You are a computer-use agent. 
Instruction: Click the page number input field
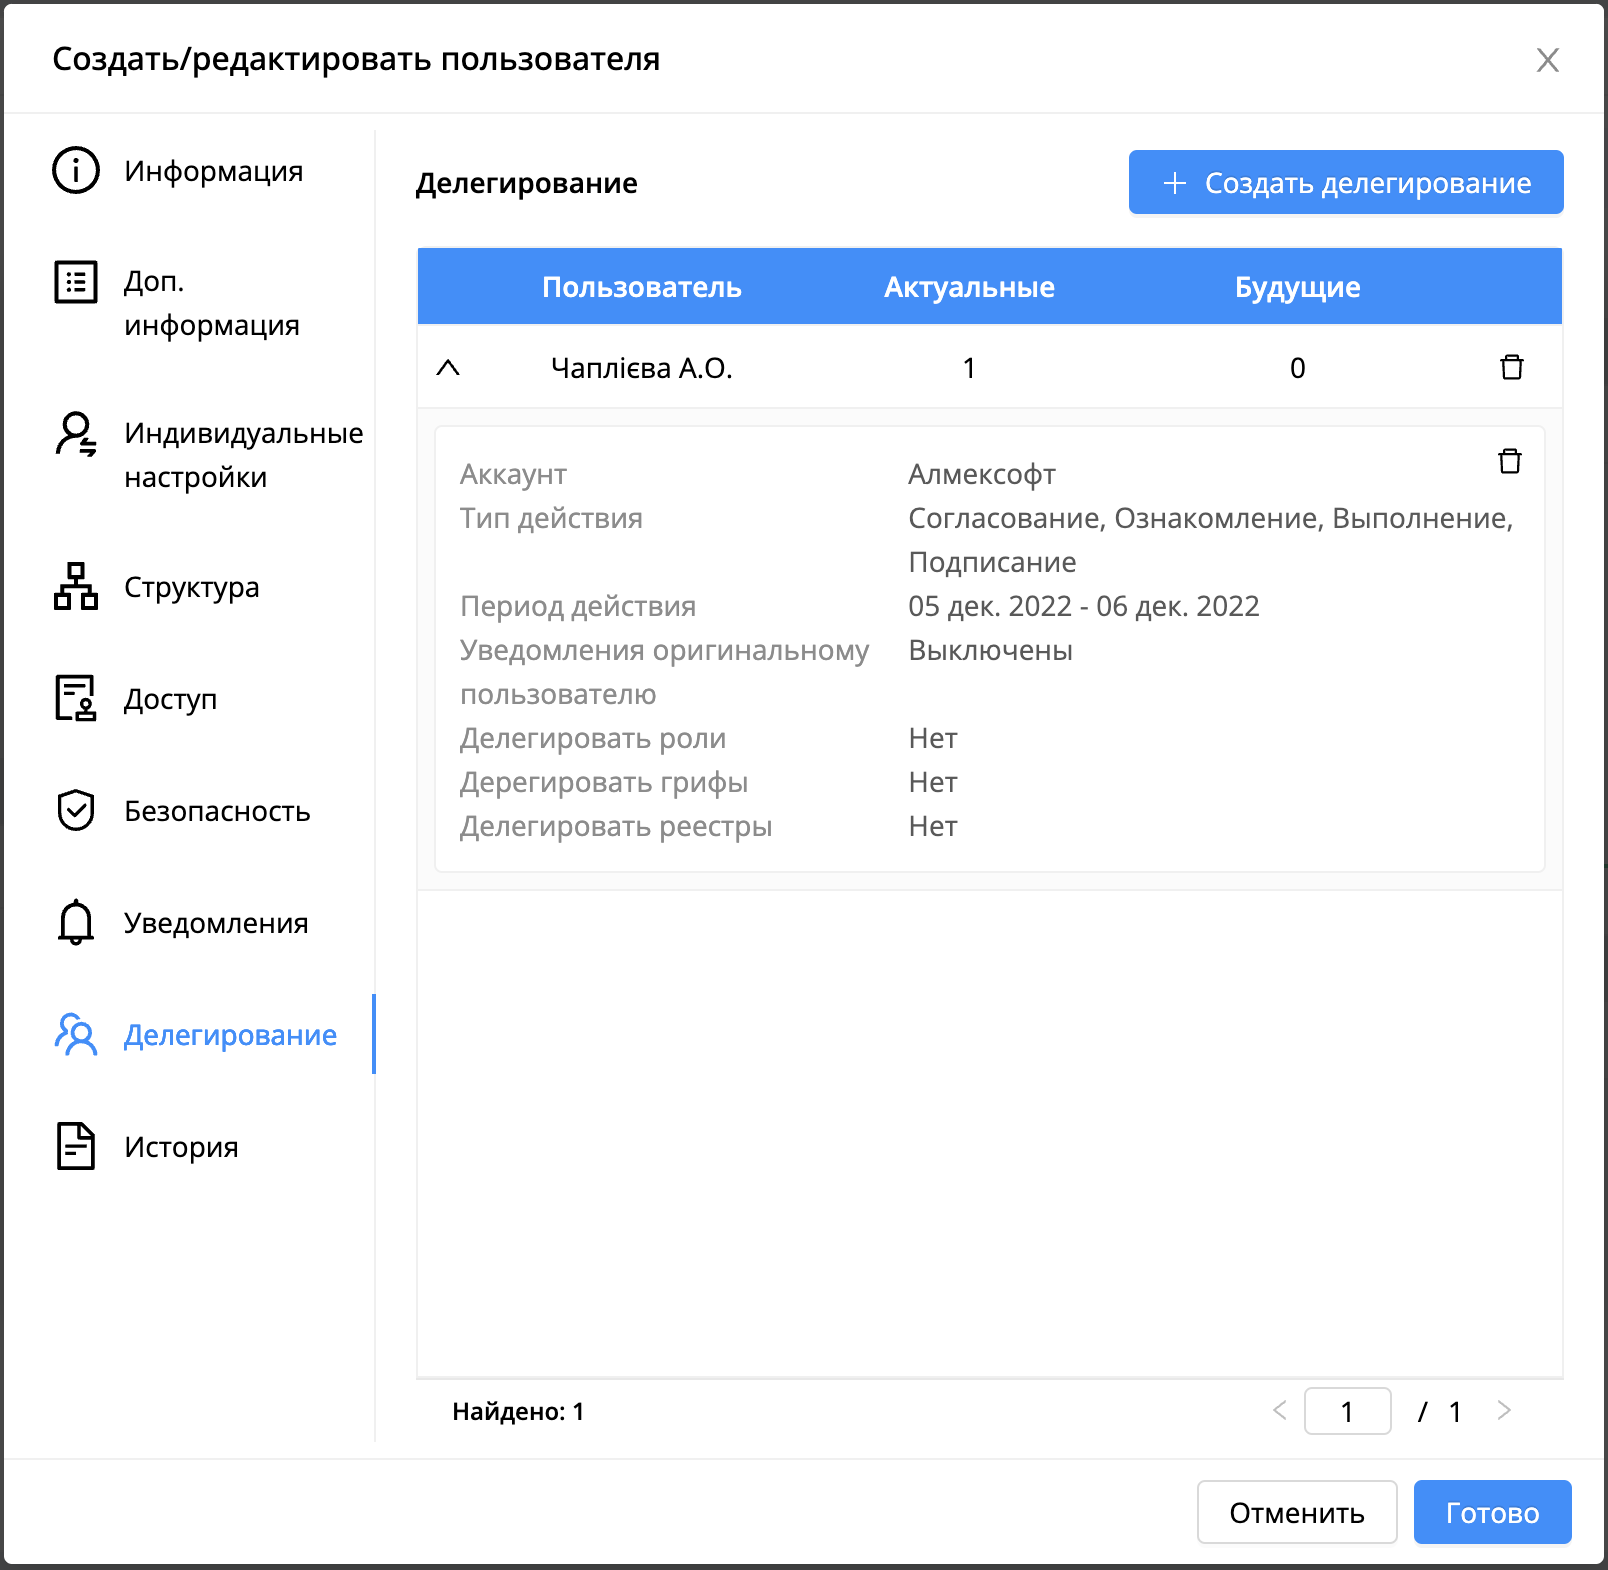[1347, 1411]
